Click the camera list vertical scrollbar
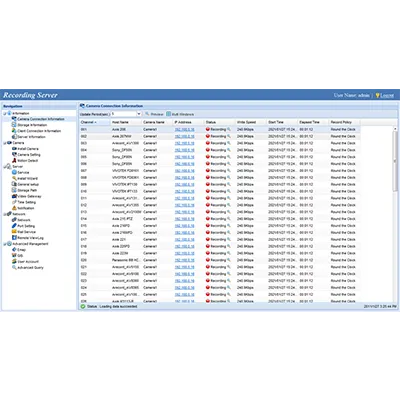 395,213
